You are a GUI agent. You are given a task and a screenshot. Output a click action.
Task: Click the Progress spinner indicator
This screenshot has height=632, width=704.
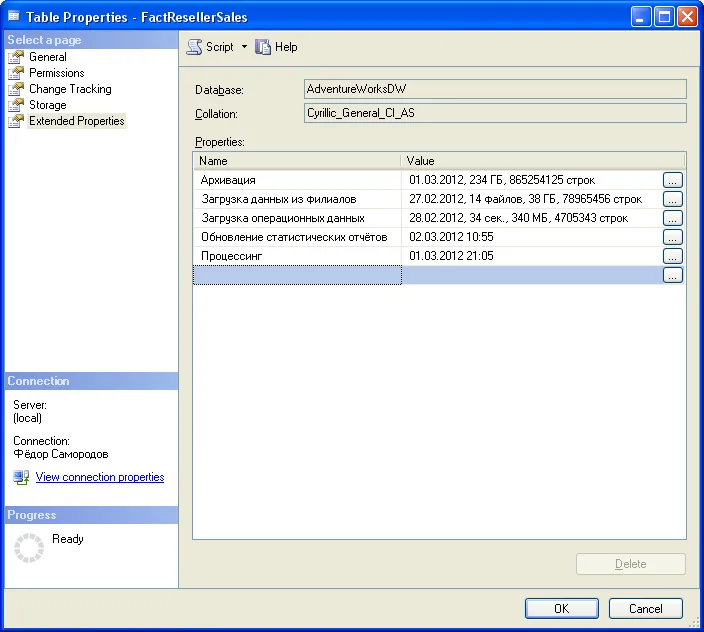[29, 548]
